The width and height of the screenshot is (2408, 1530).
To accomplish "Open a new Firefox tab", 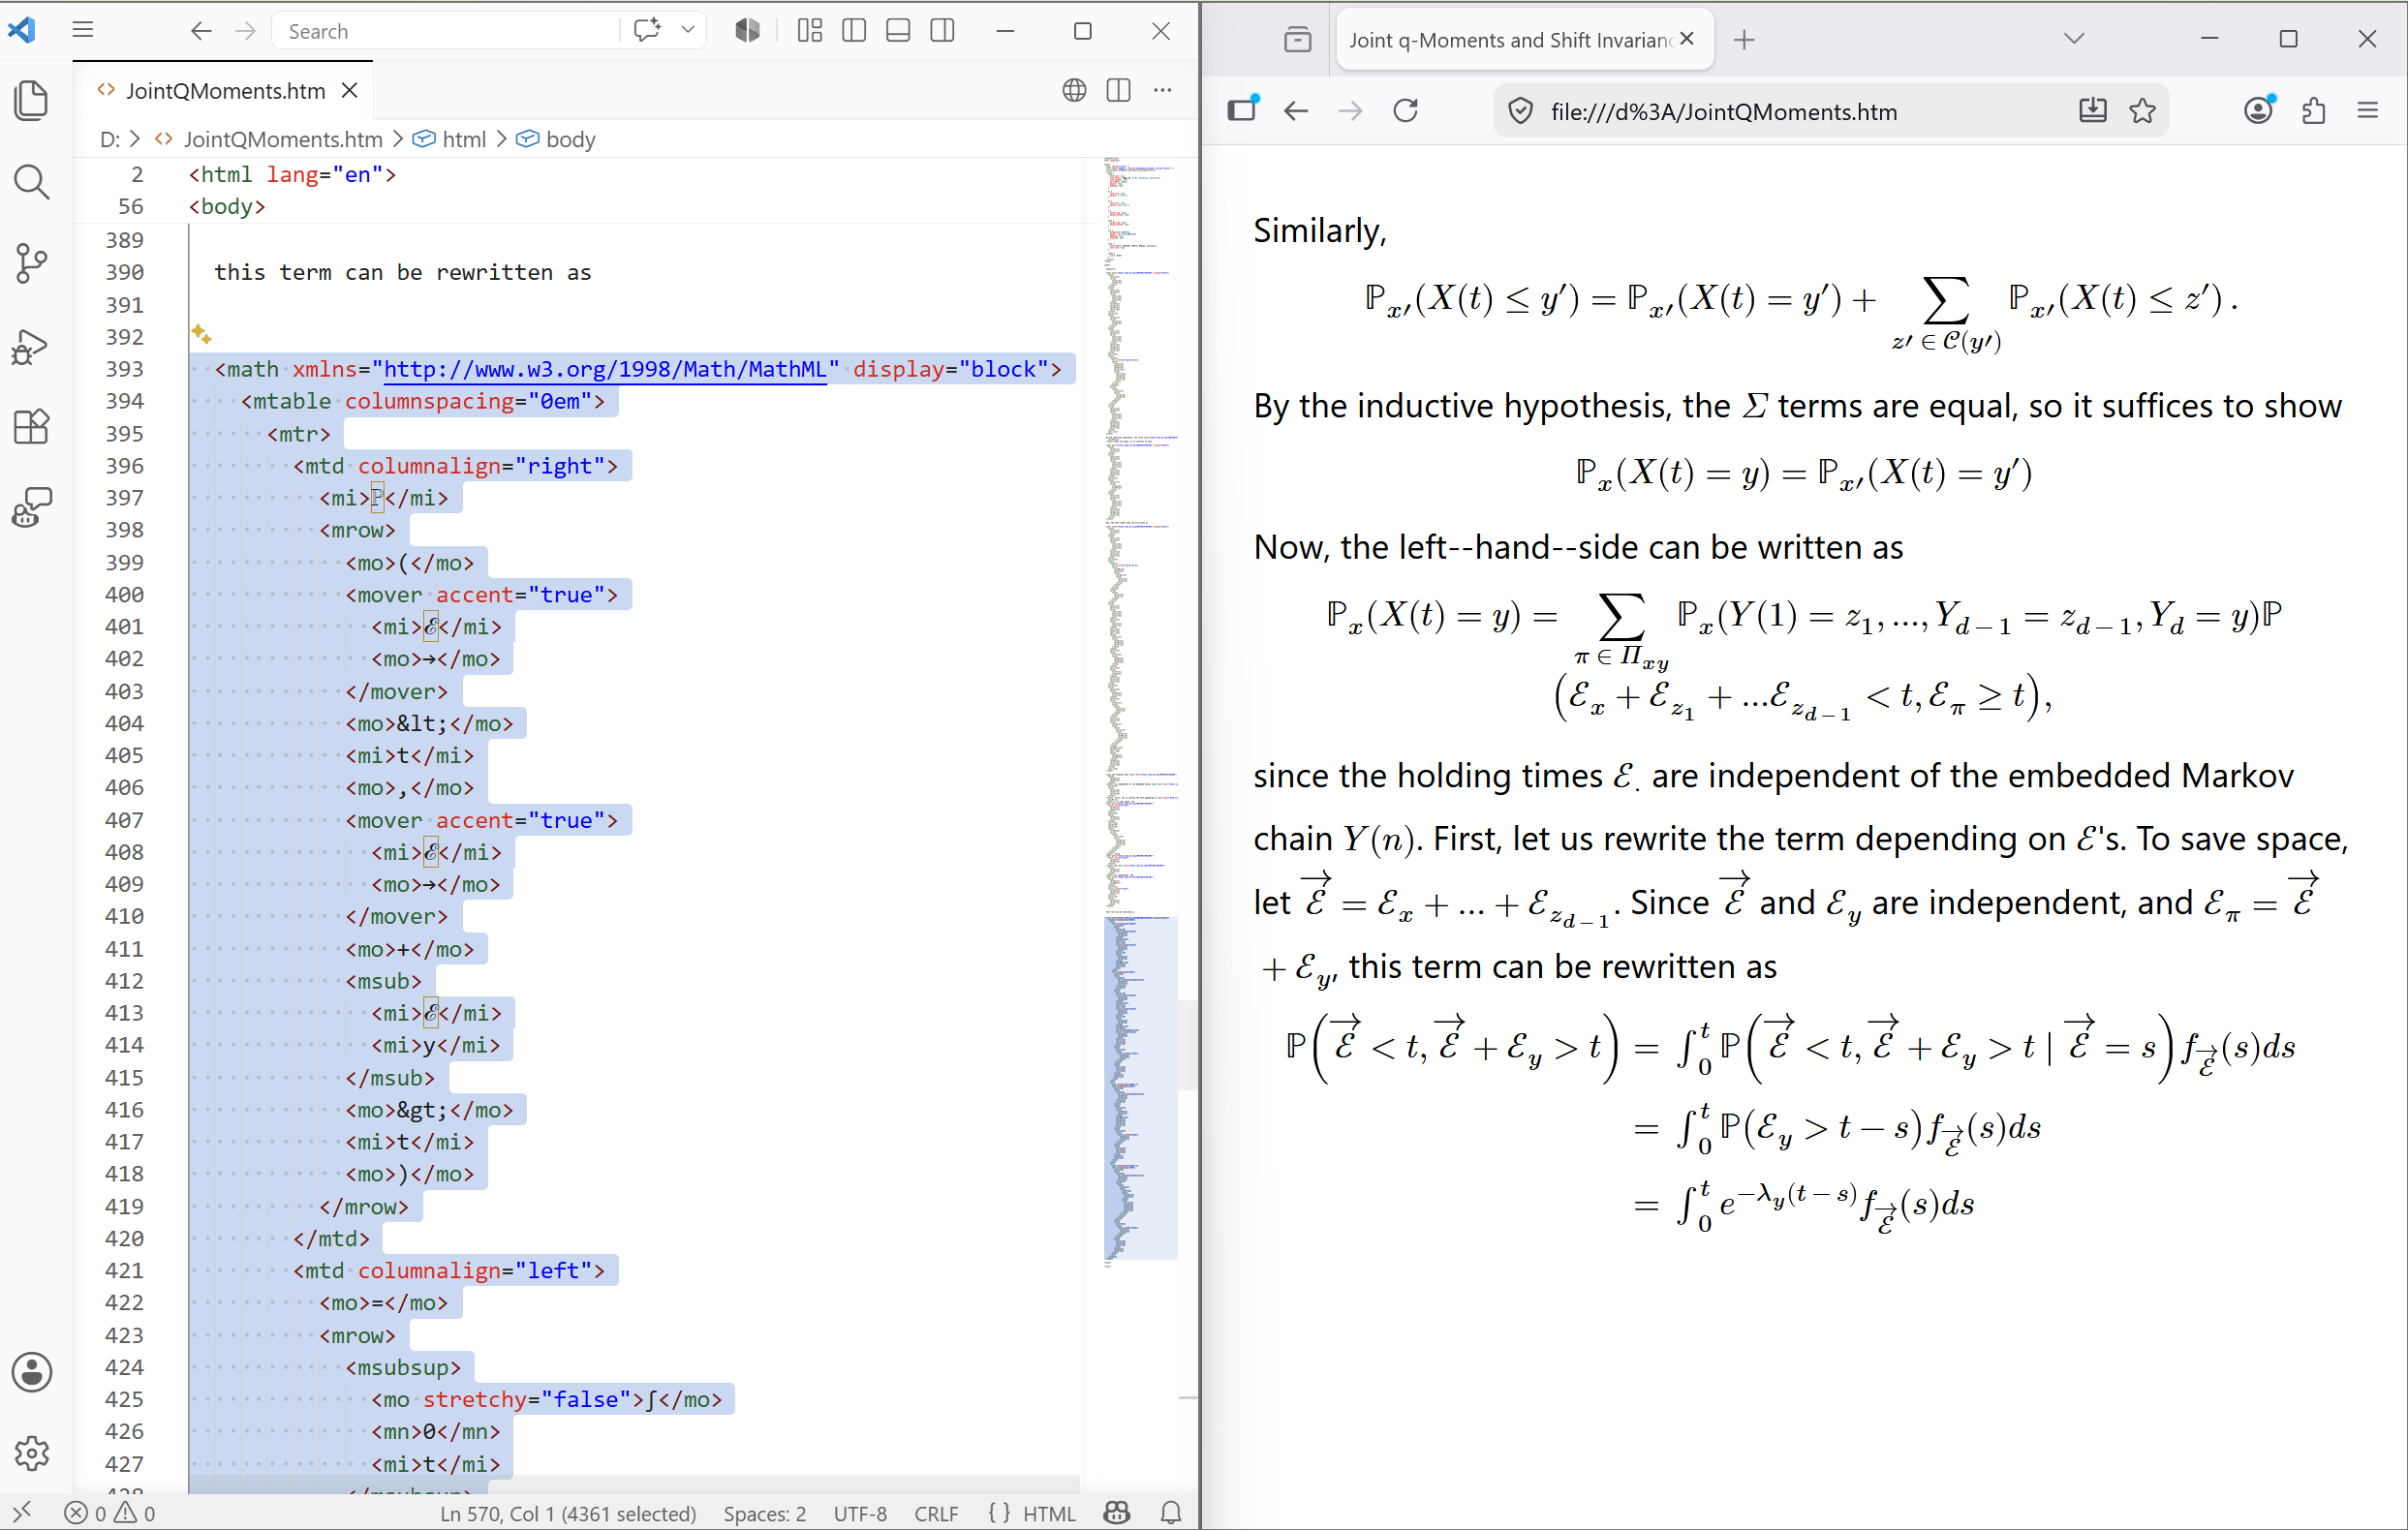I will coord(1744,40).
